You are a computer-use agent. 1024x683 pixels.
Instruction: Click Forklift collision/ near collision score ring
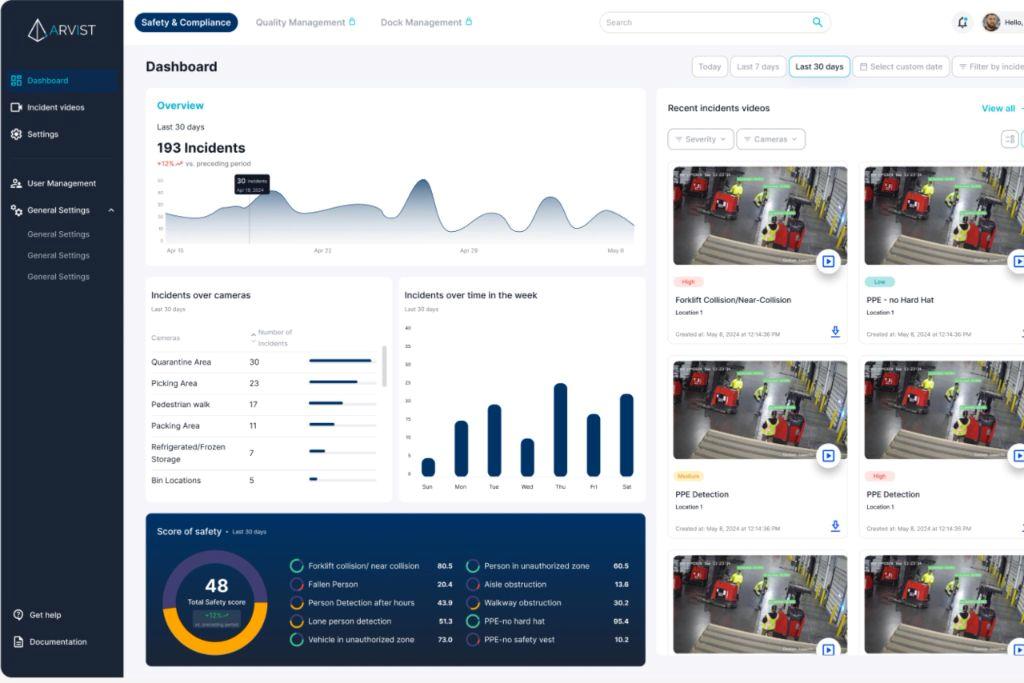296,566
